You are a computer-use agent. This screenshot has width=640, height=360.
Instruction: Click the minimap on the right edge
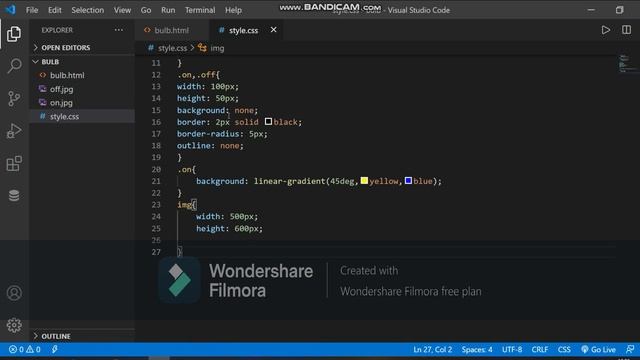pos(627,64)
